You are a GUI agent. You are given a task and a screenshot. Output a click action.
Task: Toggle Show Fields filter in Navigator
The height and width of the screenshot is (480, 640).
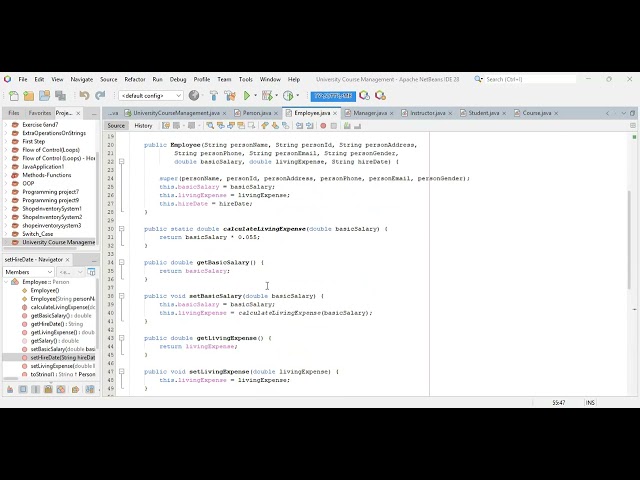point(23,389)
